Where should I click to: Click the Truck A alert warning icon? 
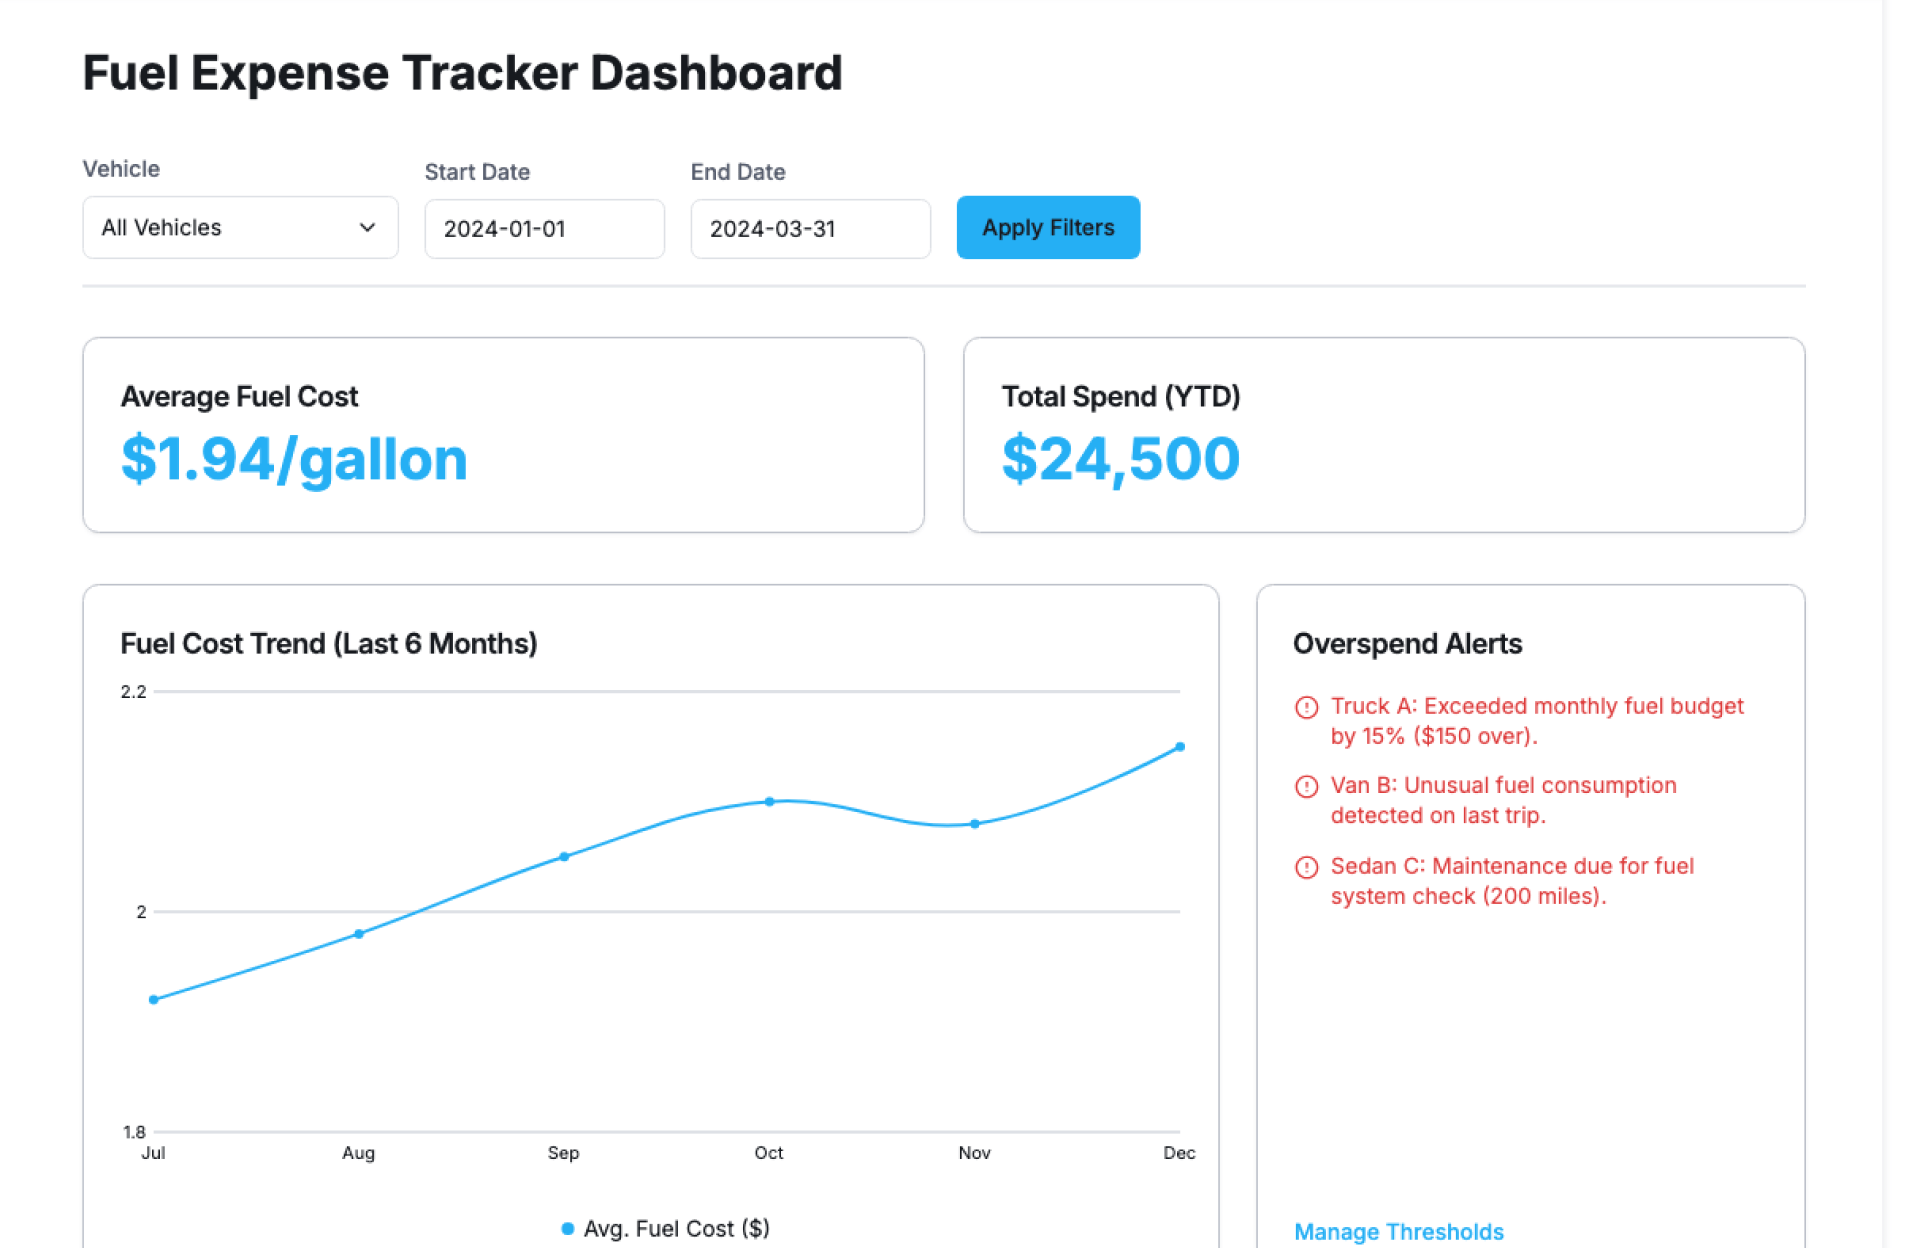(1306, 707)
